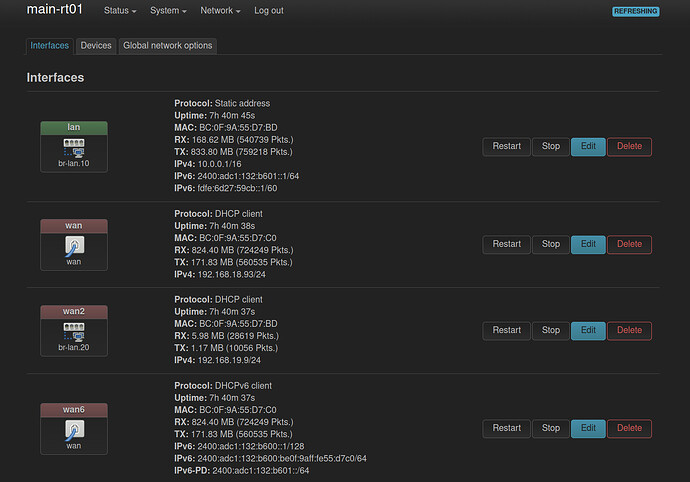Click the lan bridge interface icon
The width and height of the screenshot is (690, 482).
73,146
